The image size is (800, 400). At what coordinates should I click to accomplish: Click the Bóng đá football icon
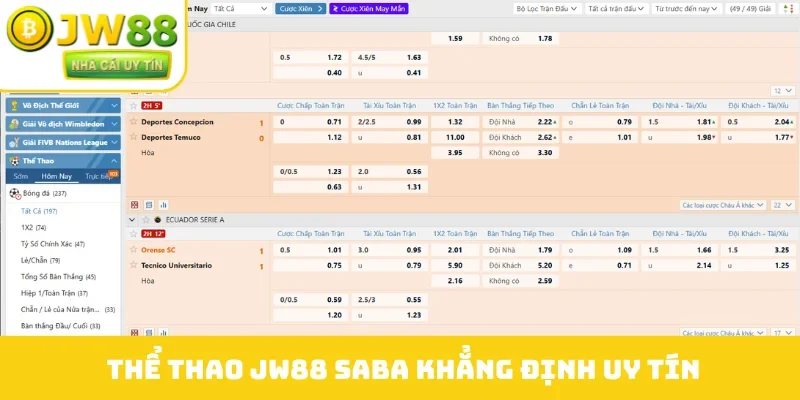14,193
